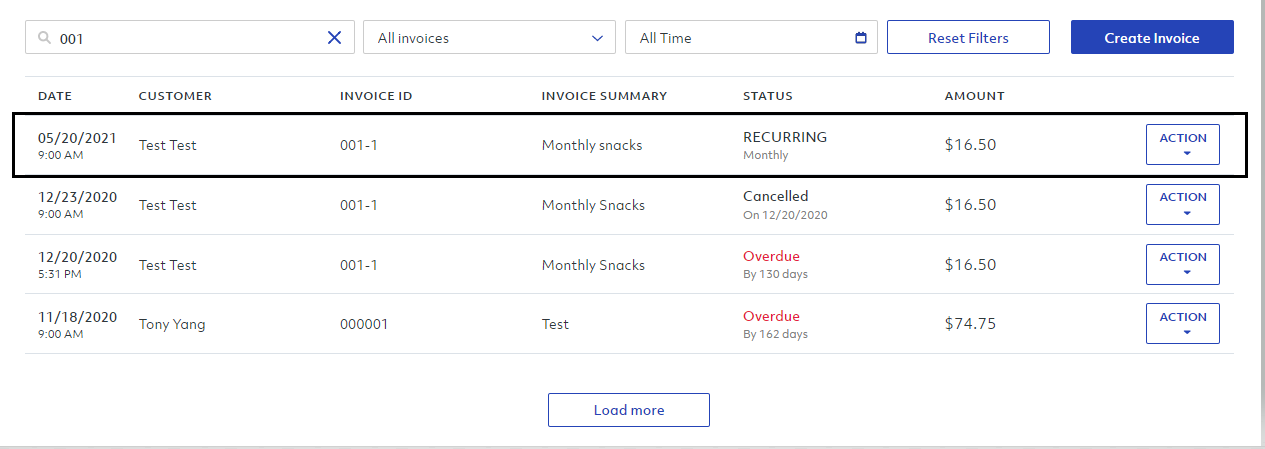This screenshot has width=1265, height=449.
Task: Click the Test invoice summary cell
Action: [555, 324]
